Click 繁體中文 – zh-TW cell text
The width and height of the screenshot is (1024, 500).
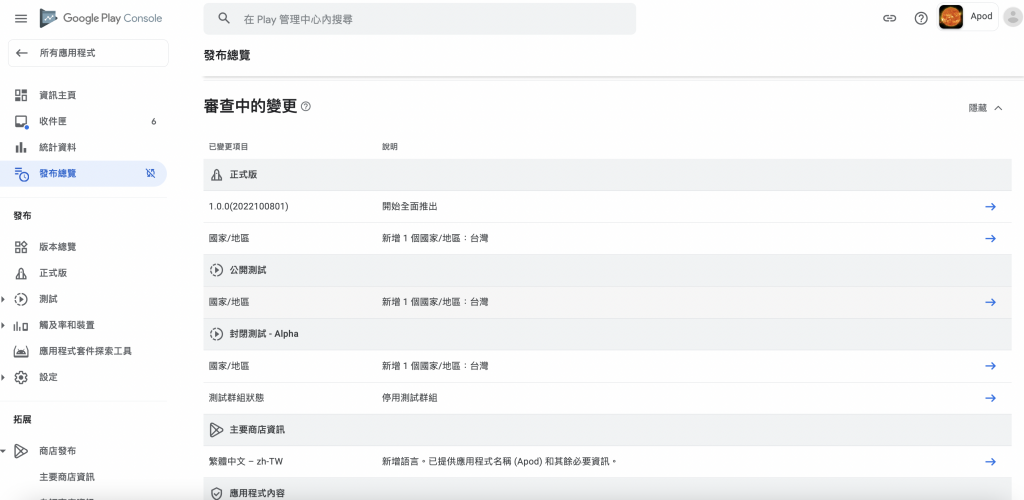point(246,461)
